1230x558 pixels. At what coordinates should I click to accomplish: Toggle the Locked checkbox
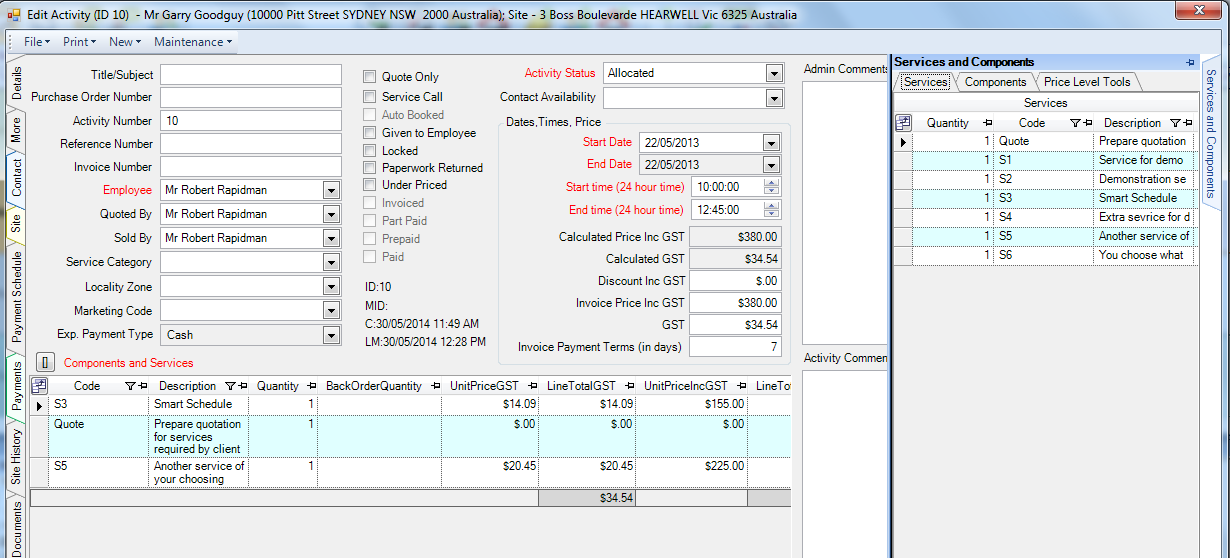click(370, 151)
